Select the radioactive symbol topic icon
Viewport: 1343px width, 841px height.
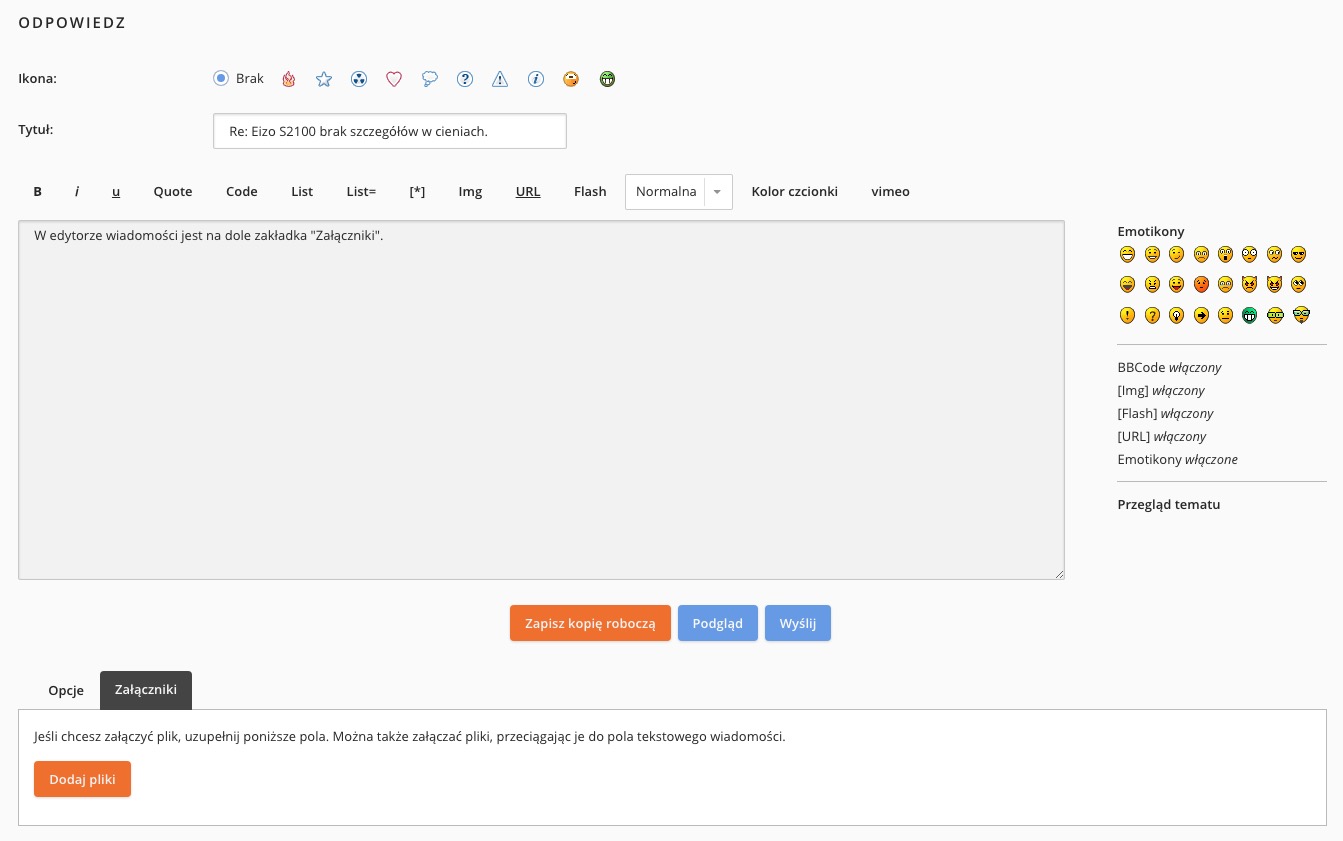359,79
